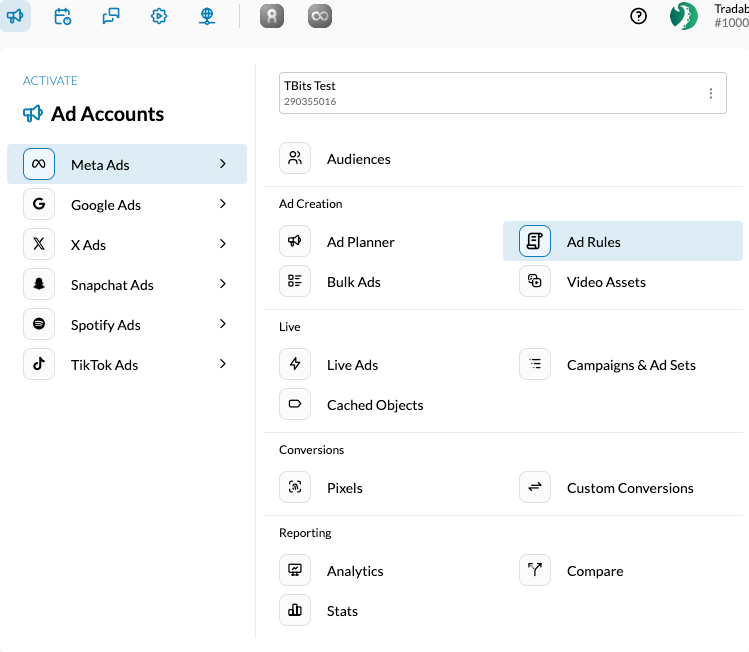Open TBits Test account options menu
The image size is (749, 652).
click(x=711, y=93)
